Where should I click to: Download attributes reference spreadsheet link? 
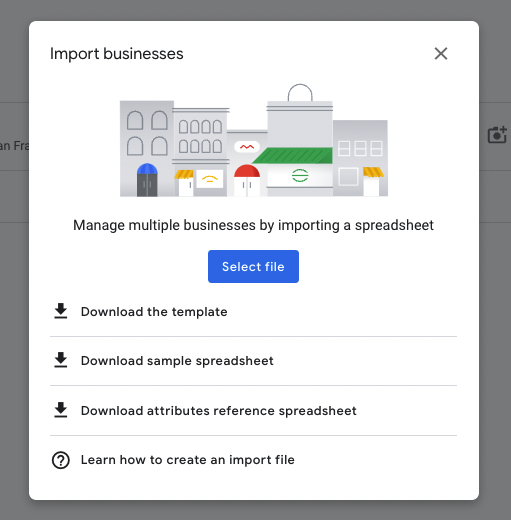pyautogui.click(x=219, y=411)
